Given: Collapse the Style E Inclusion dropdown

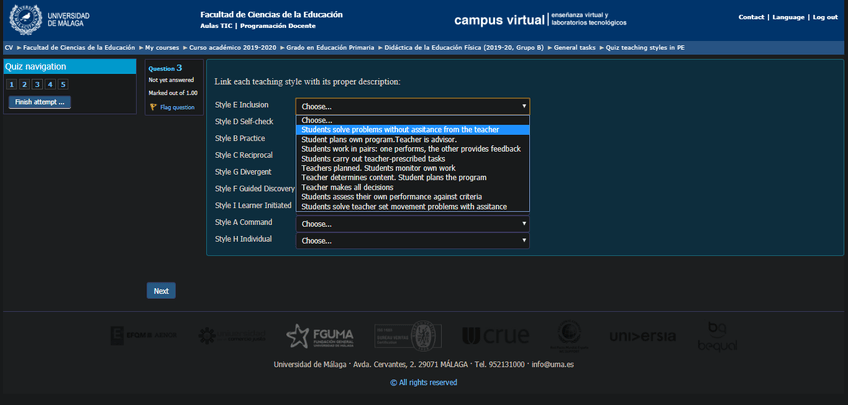Looking at the screenshot, I should point(412,106).
